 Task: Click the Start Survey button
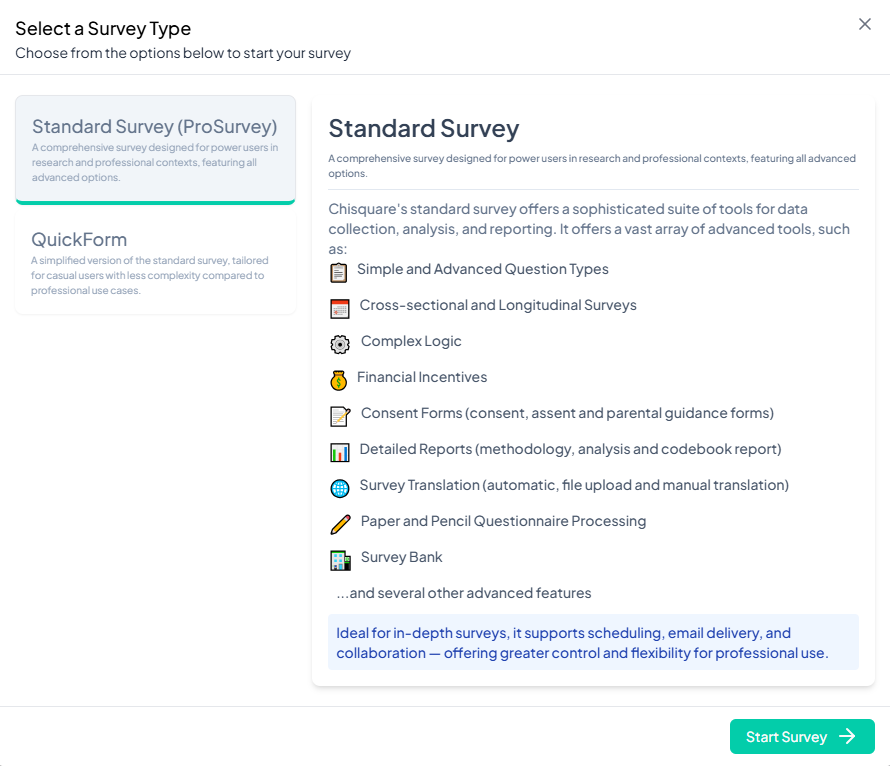coord(802,736)
